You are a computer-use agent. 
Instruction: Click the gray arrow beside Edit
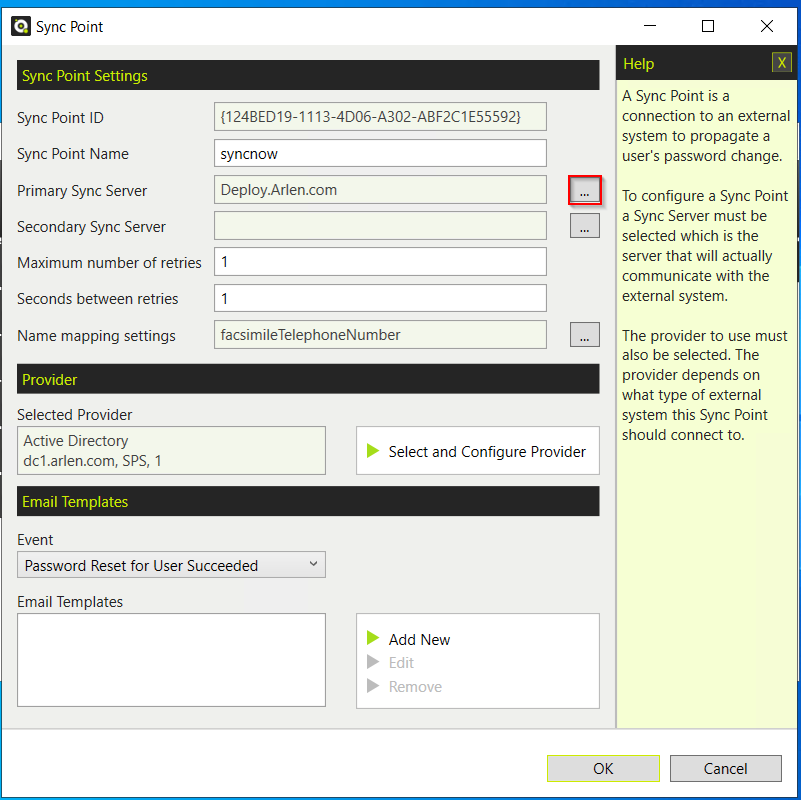373,662
